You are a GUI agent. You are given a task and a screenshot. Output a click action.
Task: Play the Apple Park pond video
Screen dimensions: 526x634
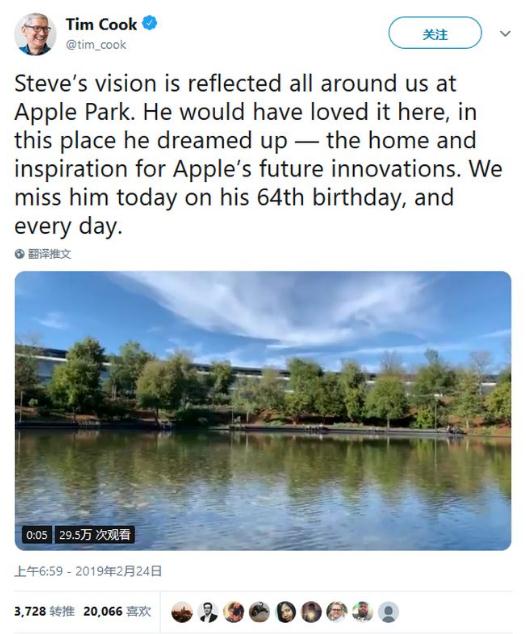263,410
